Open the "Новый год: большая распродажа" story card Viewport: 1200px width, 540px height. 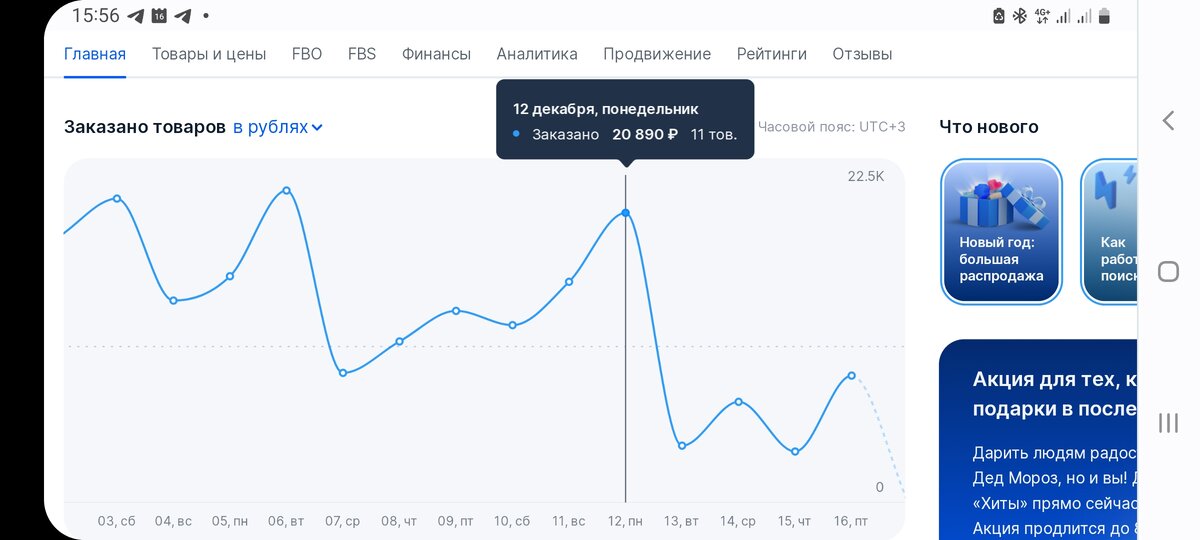coord(1001,231)
